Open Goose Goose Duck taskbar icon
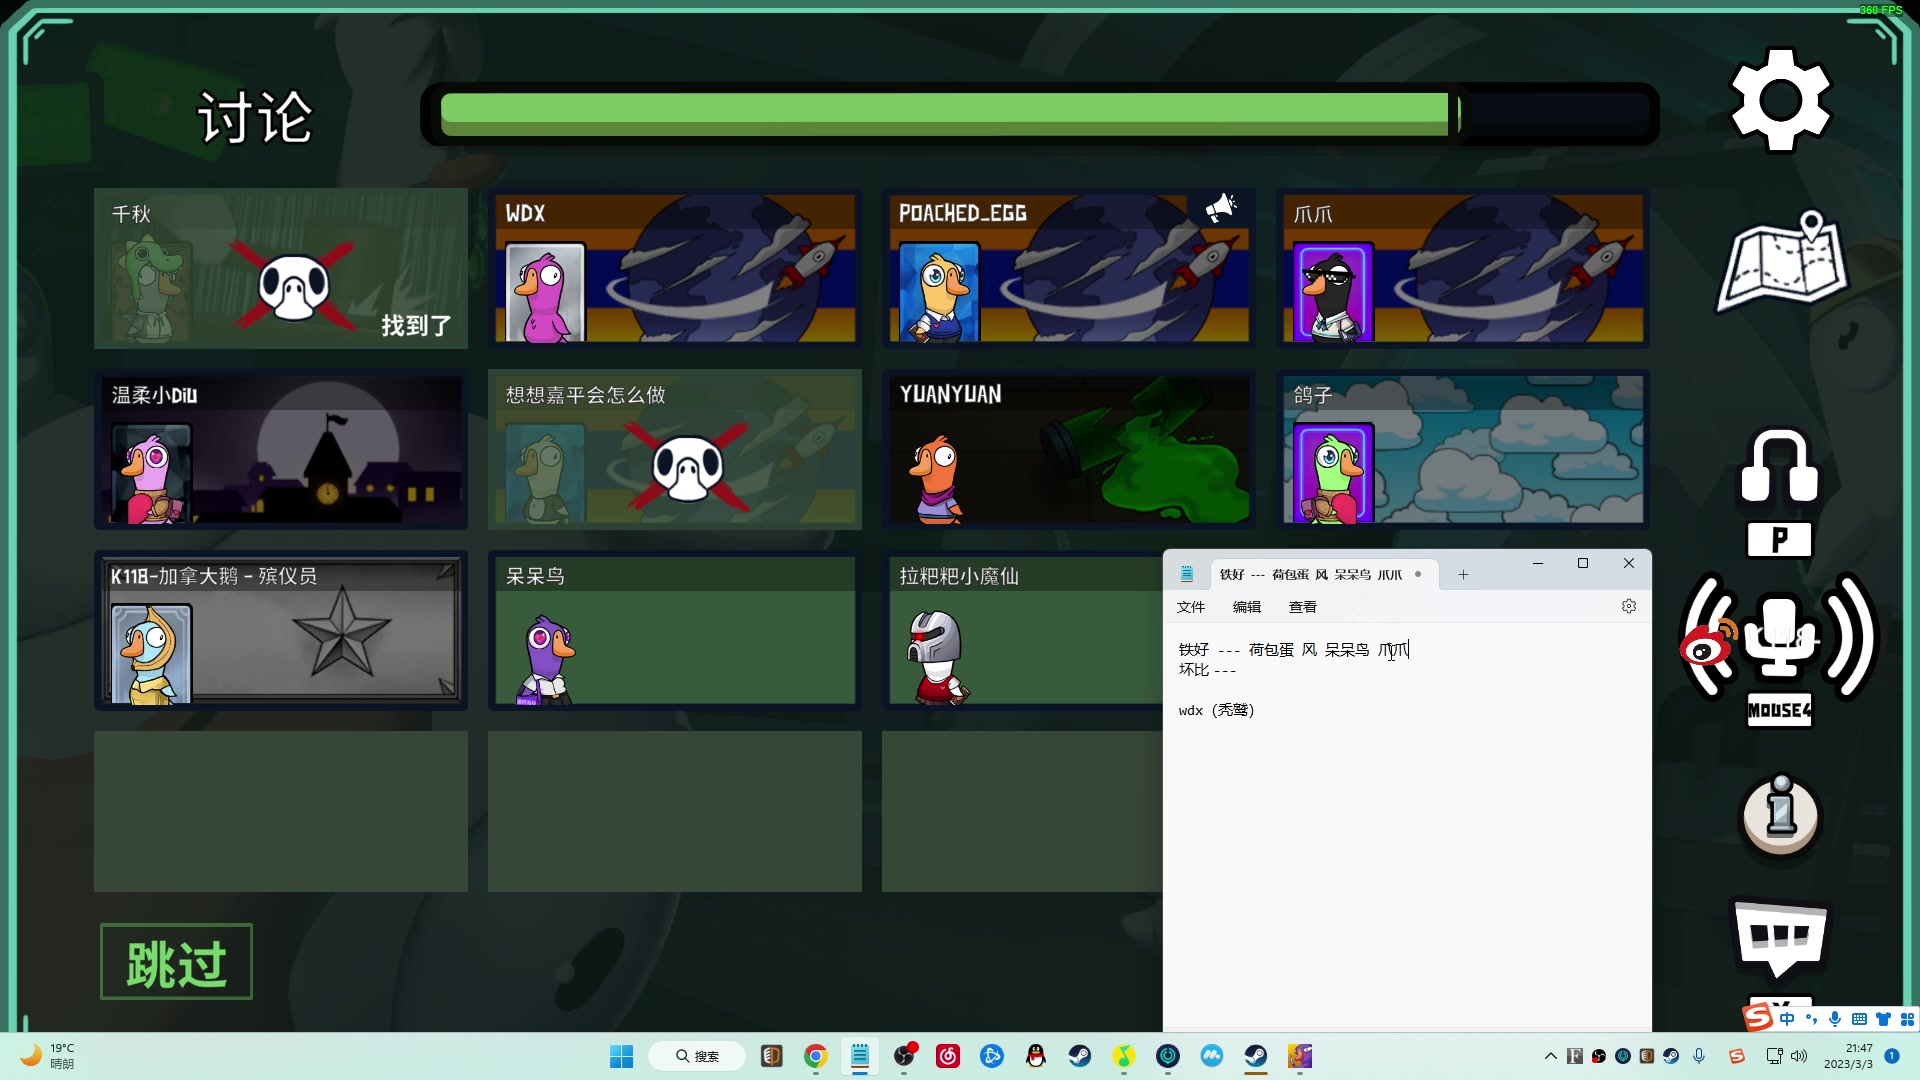Image resolution: width=1920 pixels, height=1080 pixels. click(1300, 1056)
